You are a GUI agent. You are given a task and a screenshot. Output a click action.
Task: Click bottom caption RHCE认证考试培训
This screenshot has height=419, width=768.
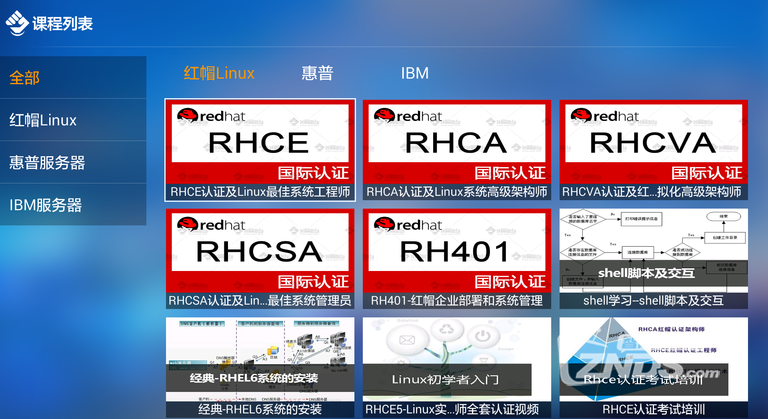click(654, 409)
